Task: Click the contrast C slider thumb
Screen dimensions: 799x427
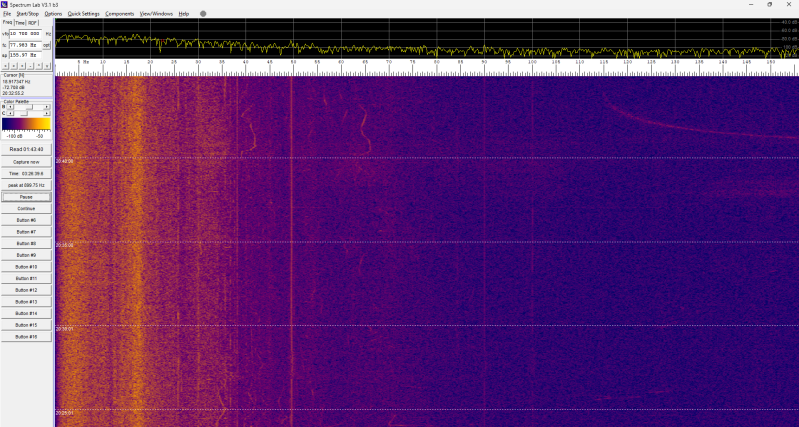Action: pyautogui.click(x=24, y=113)
